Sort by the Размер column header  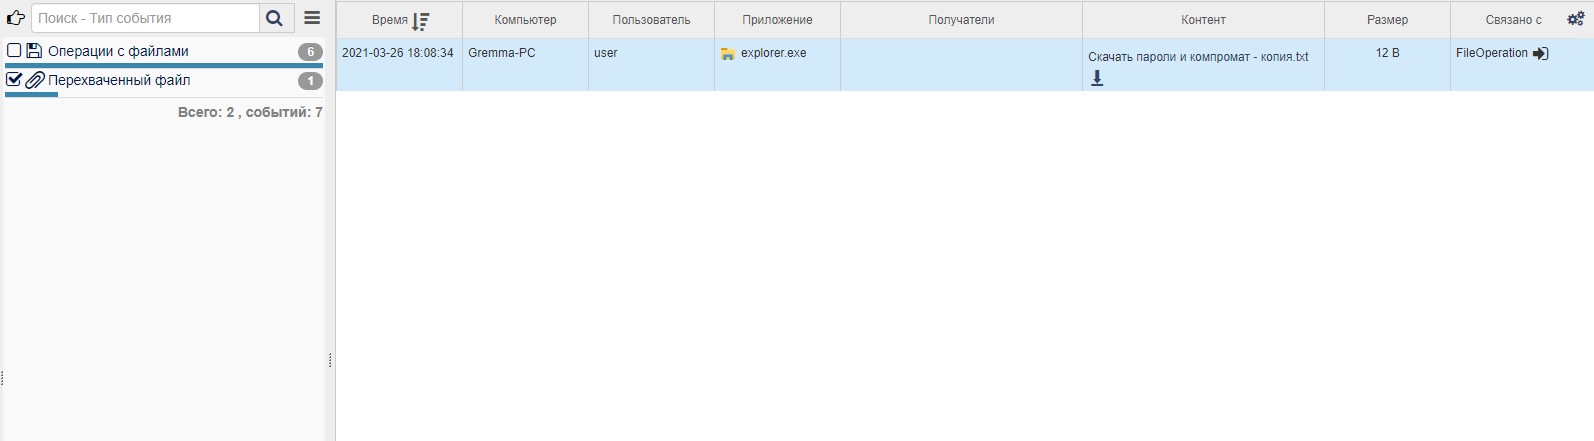pos(1387,20)
